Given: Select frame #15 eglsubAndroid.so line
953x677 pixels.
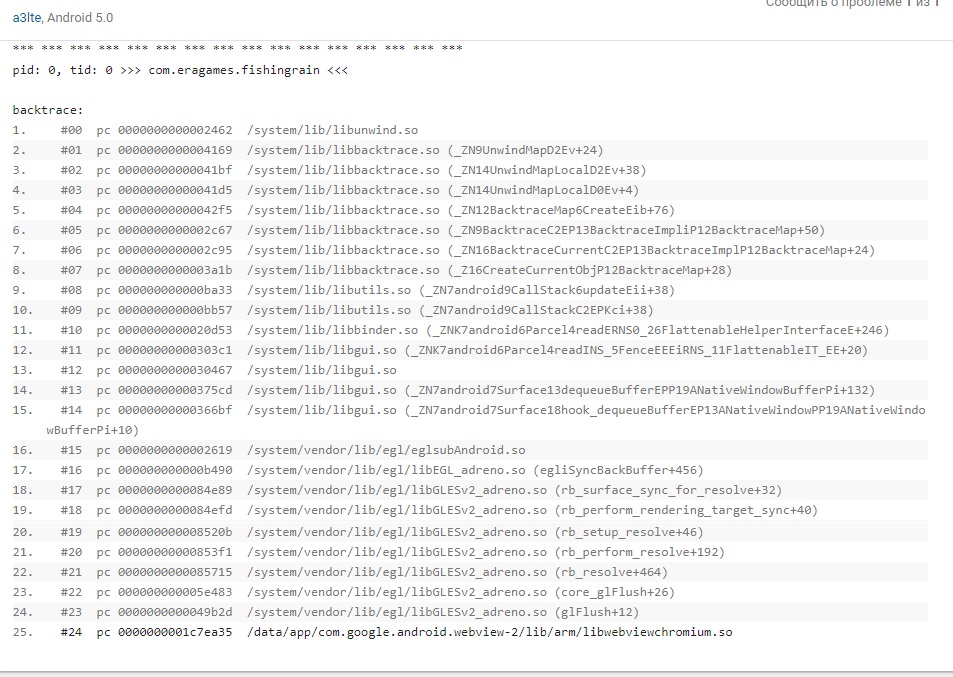Looking at the screenshot, I should [x=470, y=450].
